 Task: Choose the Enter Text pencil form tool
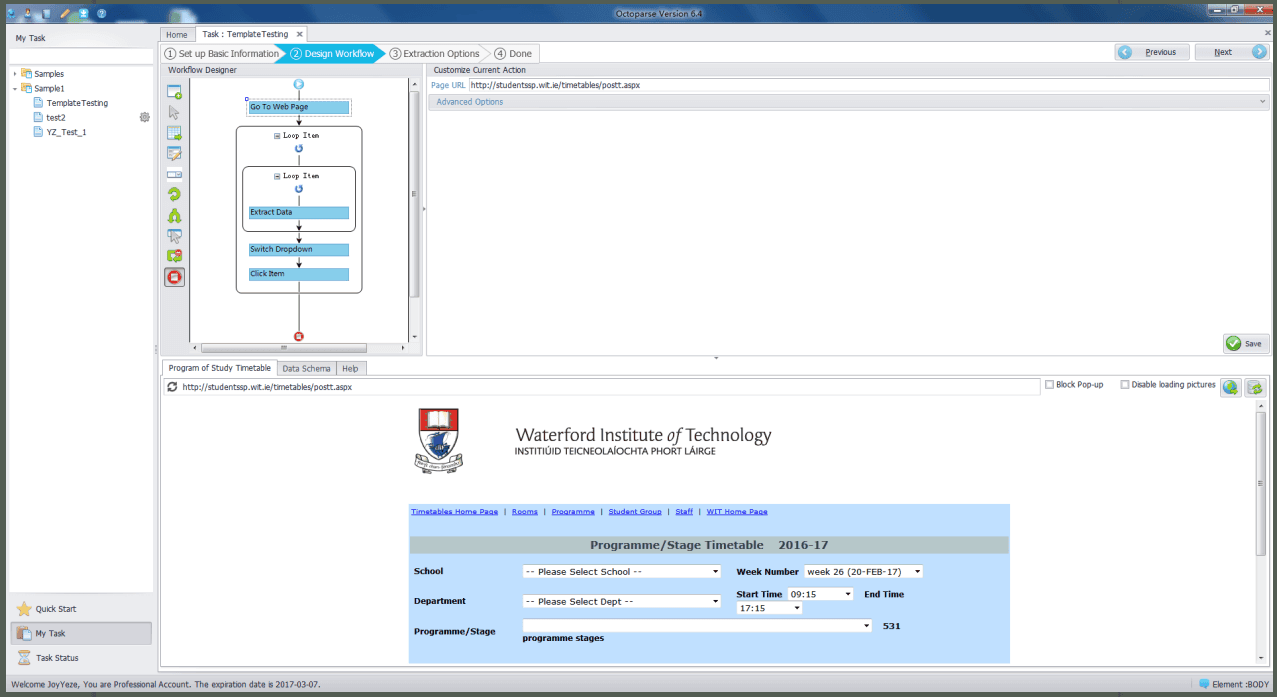coord(174,154)
